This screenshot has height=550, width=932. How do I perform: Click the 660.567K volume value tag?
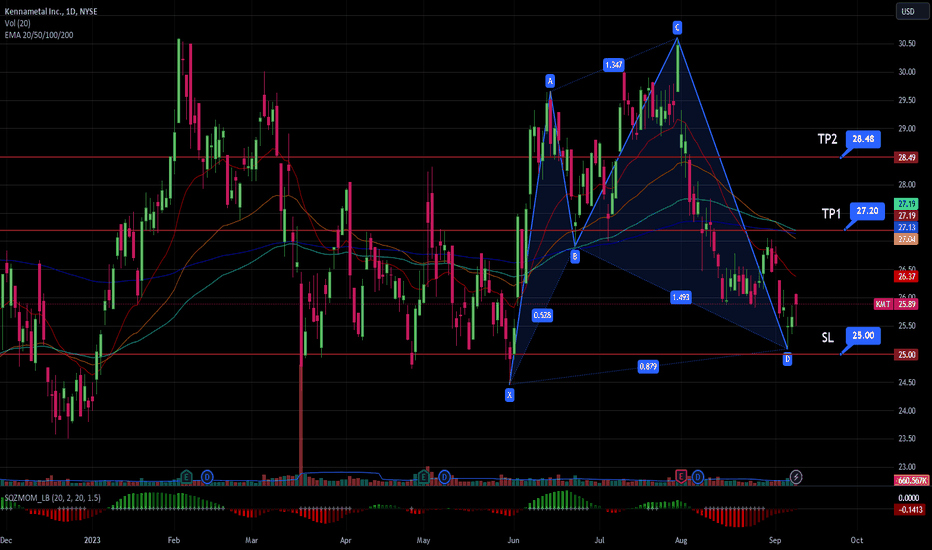(x=911, y=480)
